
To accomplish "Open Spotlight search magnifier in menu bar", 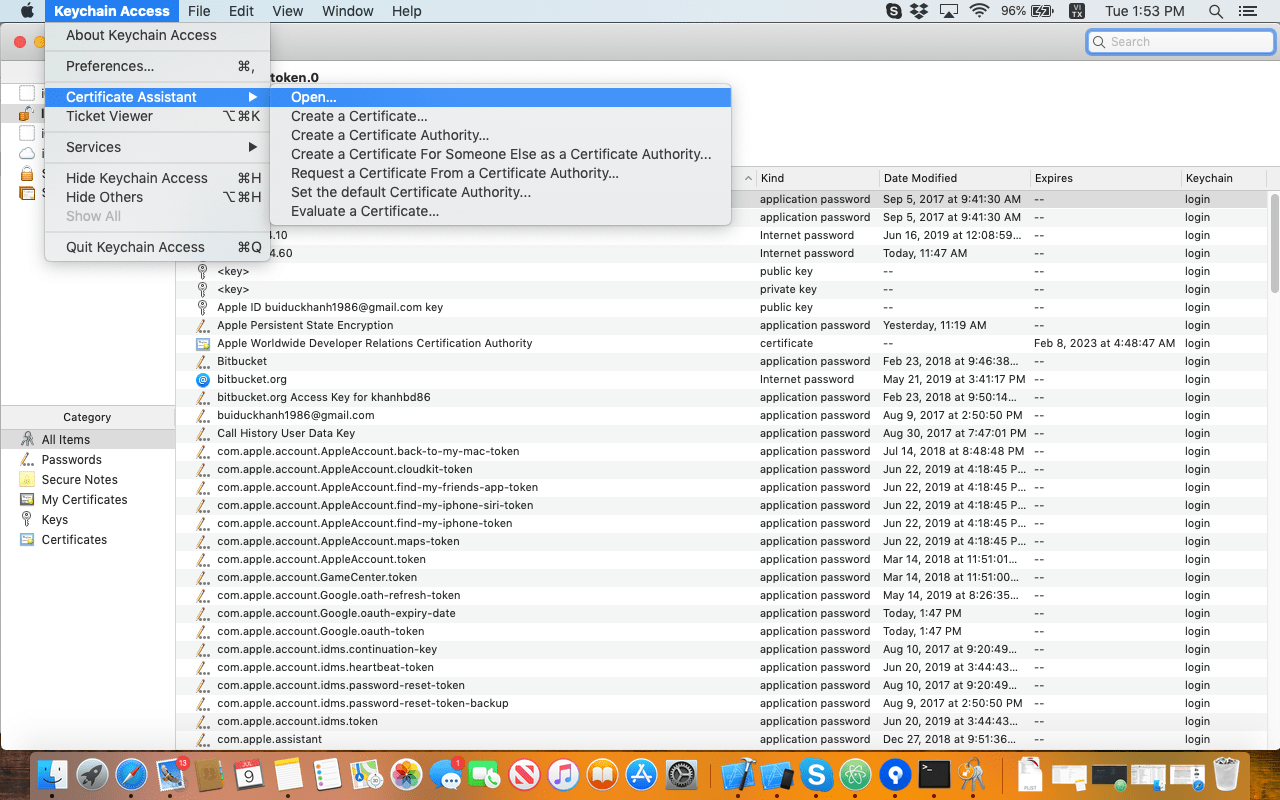I will point(1216,11).
